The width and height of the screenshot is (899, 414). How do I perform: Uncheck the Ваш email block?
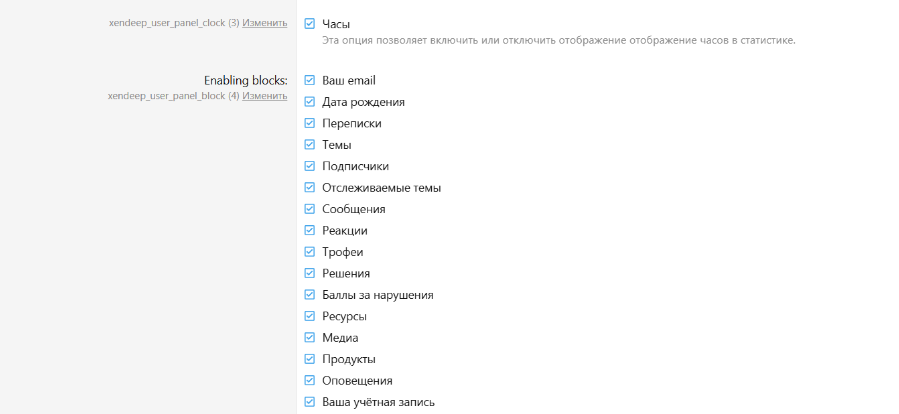point(310,80)
